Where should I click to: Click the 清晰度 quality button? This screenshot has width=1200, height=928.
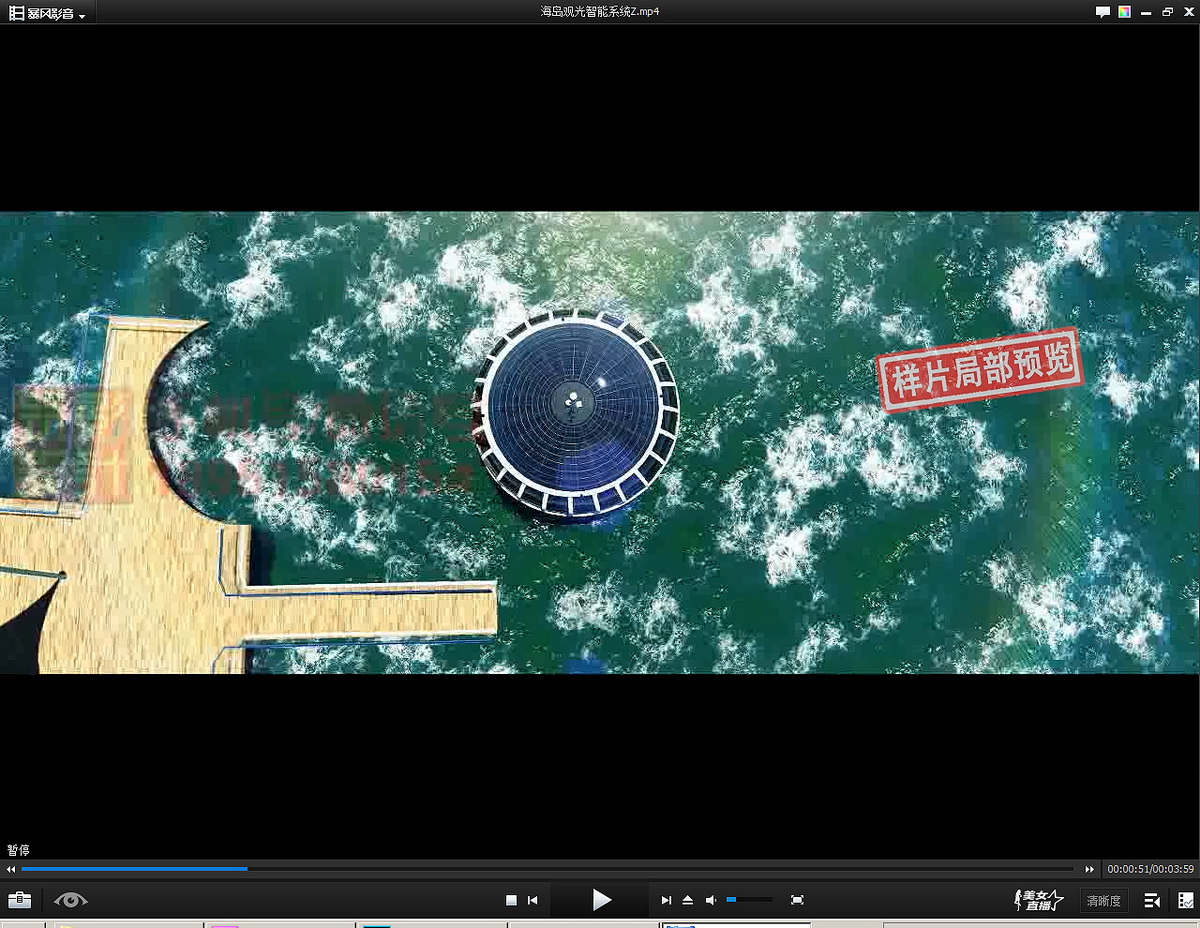pyautogui.click(x=1103, y=901)
